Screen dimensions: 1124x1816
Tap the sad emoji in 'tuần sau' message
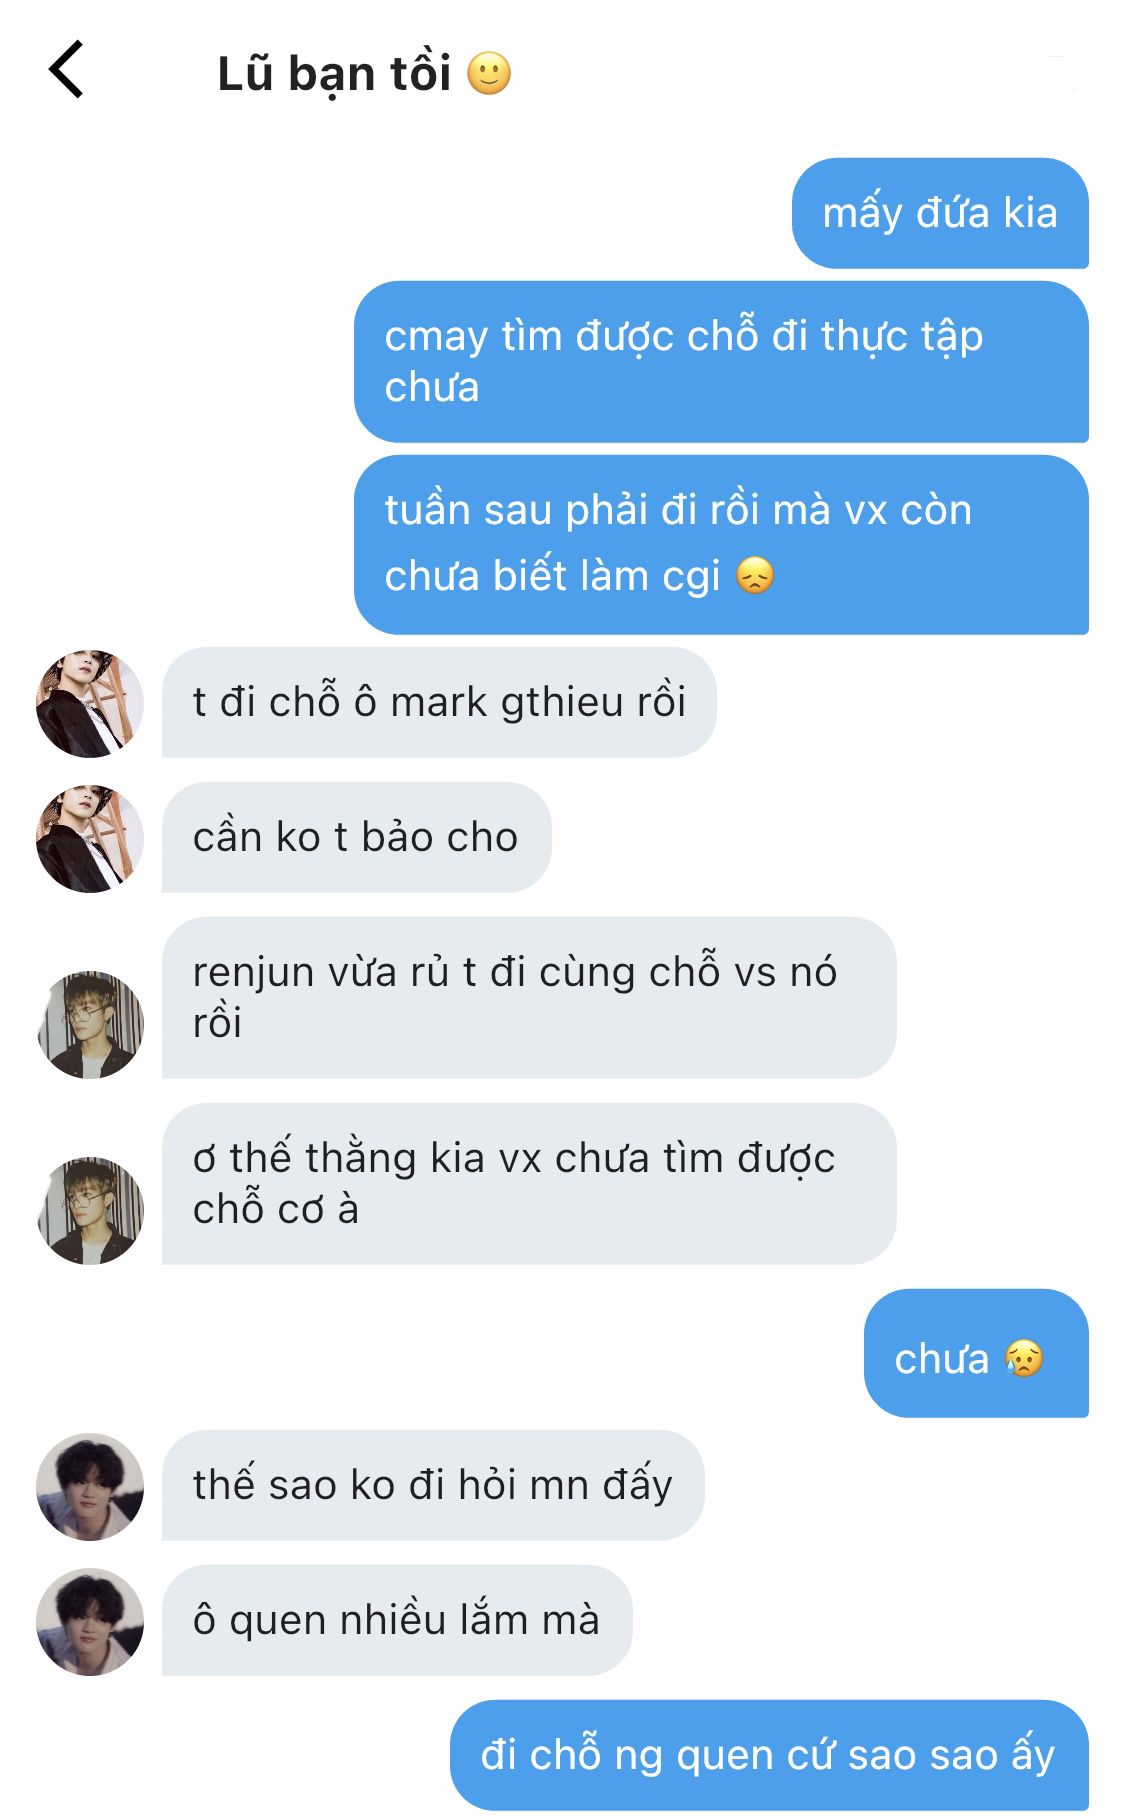pyautogui.click(x=755, y=576)
